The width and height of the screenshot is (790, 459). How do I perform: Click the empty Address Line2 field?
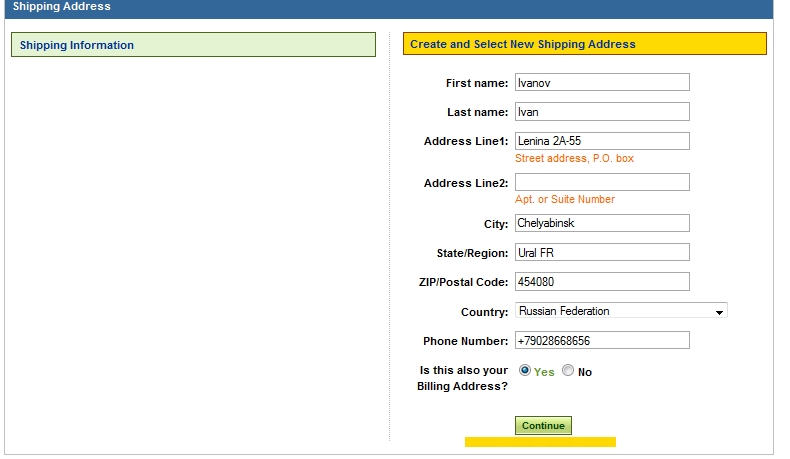click(602, 182)
